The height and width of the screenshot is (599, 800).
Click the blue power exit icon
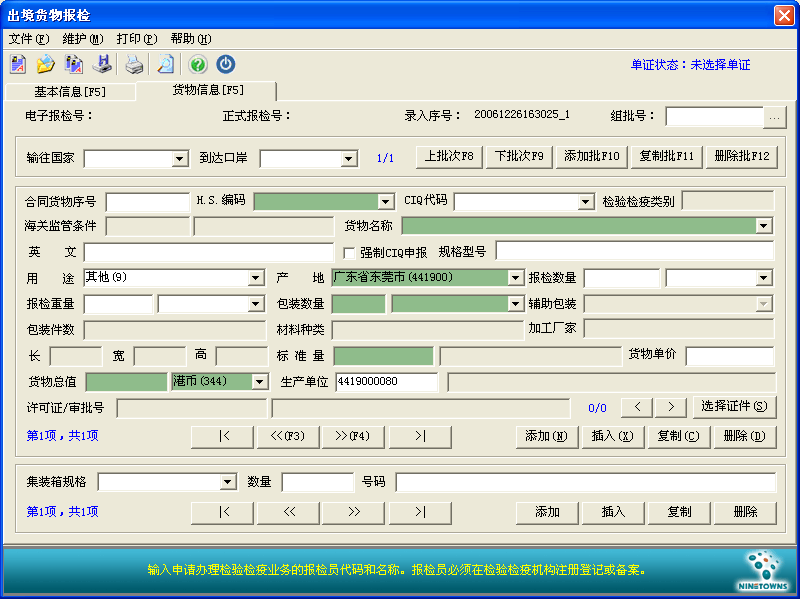(226, 65)
